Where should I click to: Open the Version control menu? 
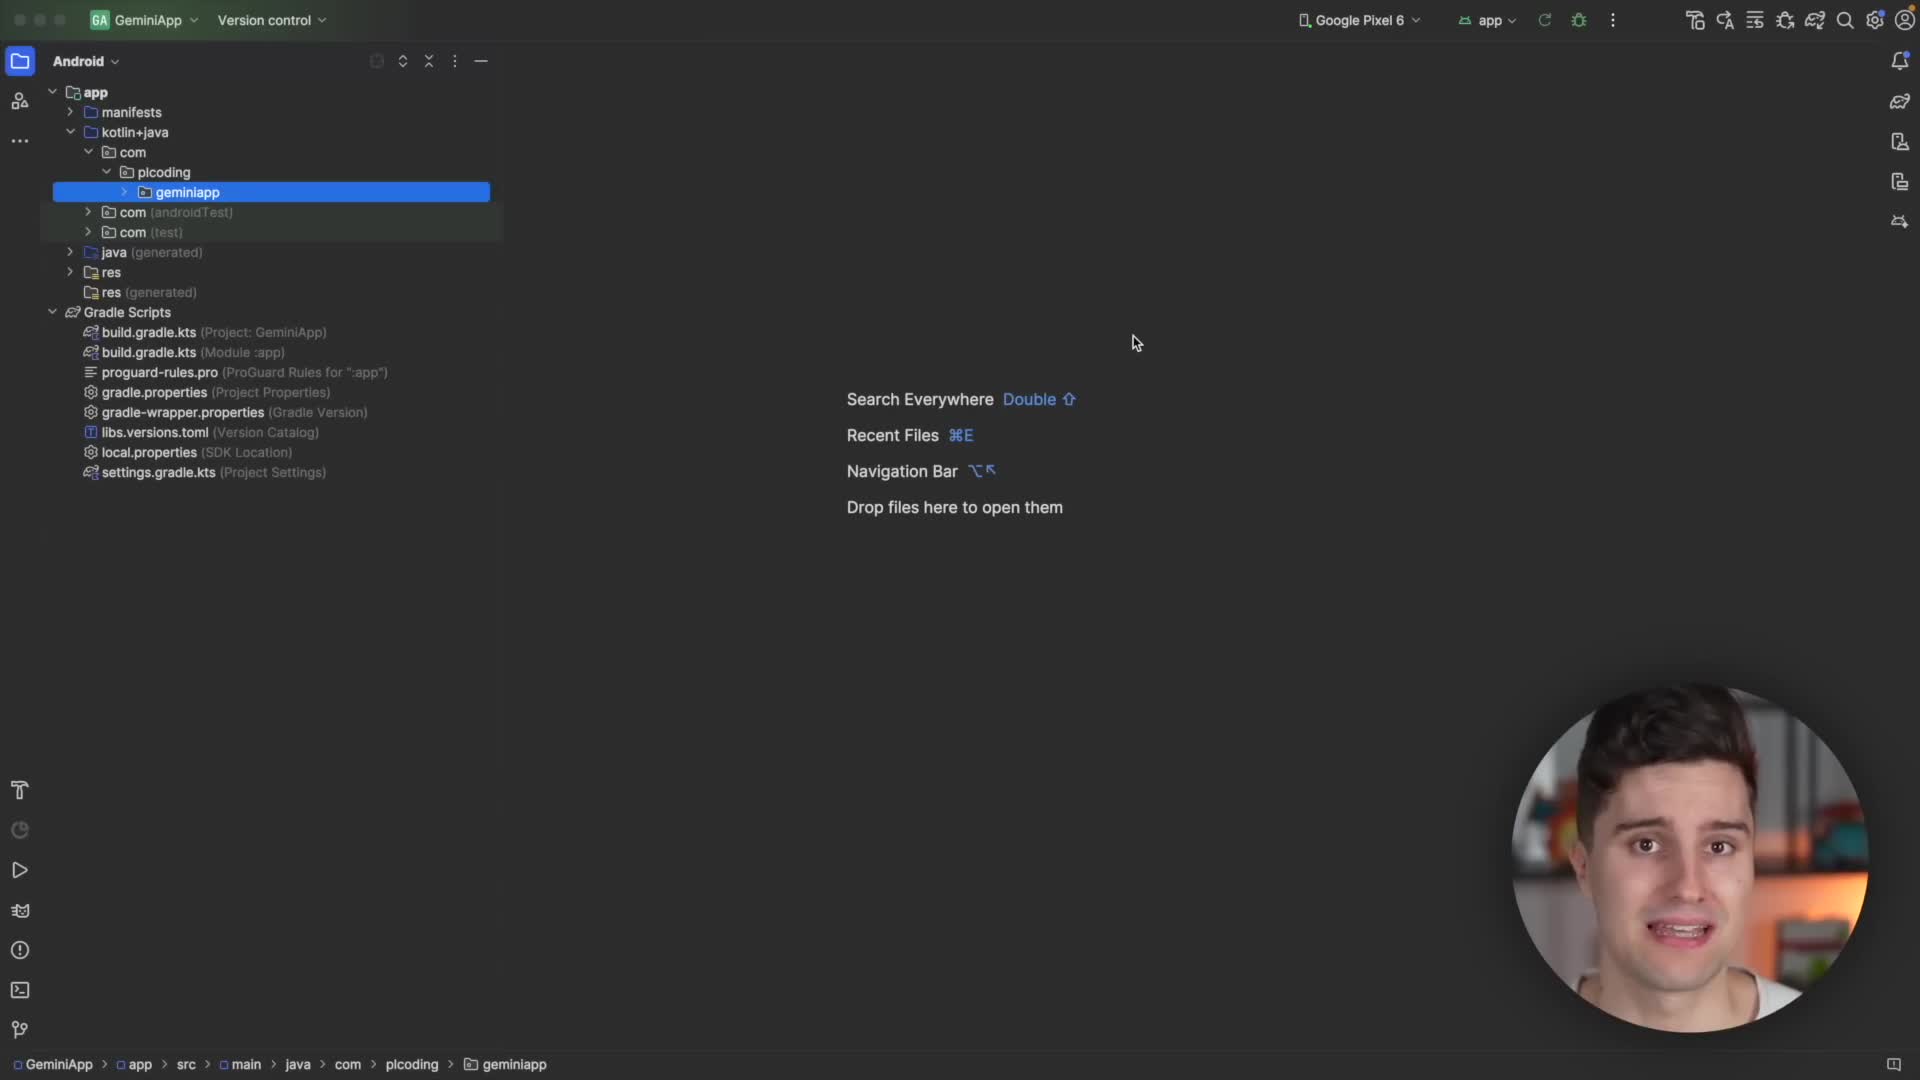271,20
